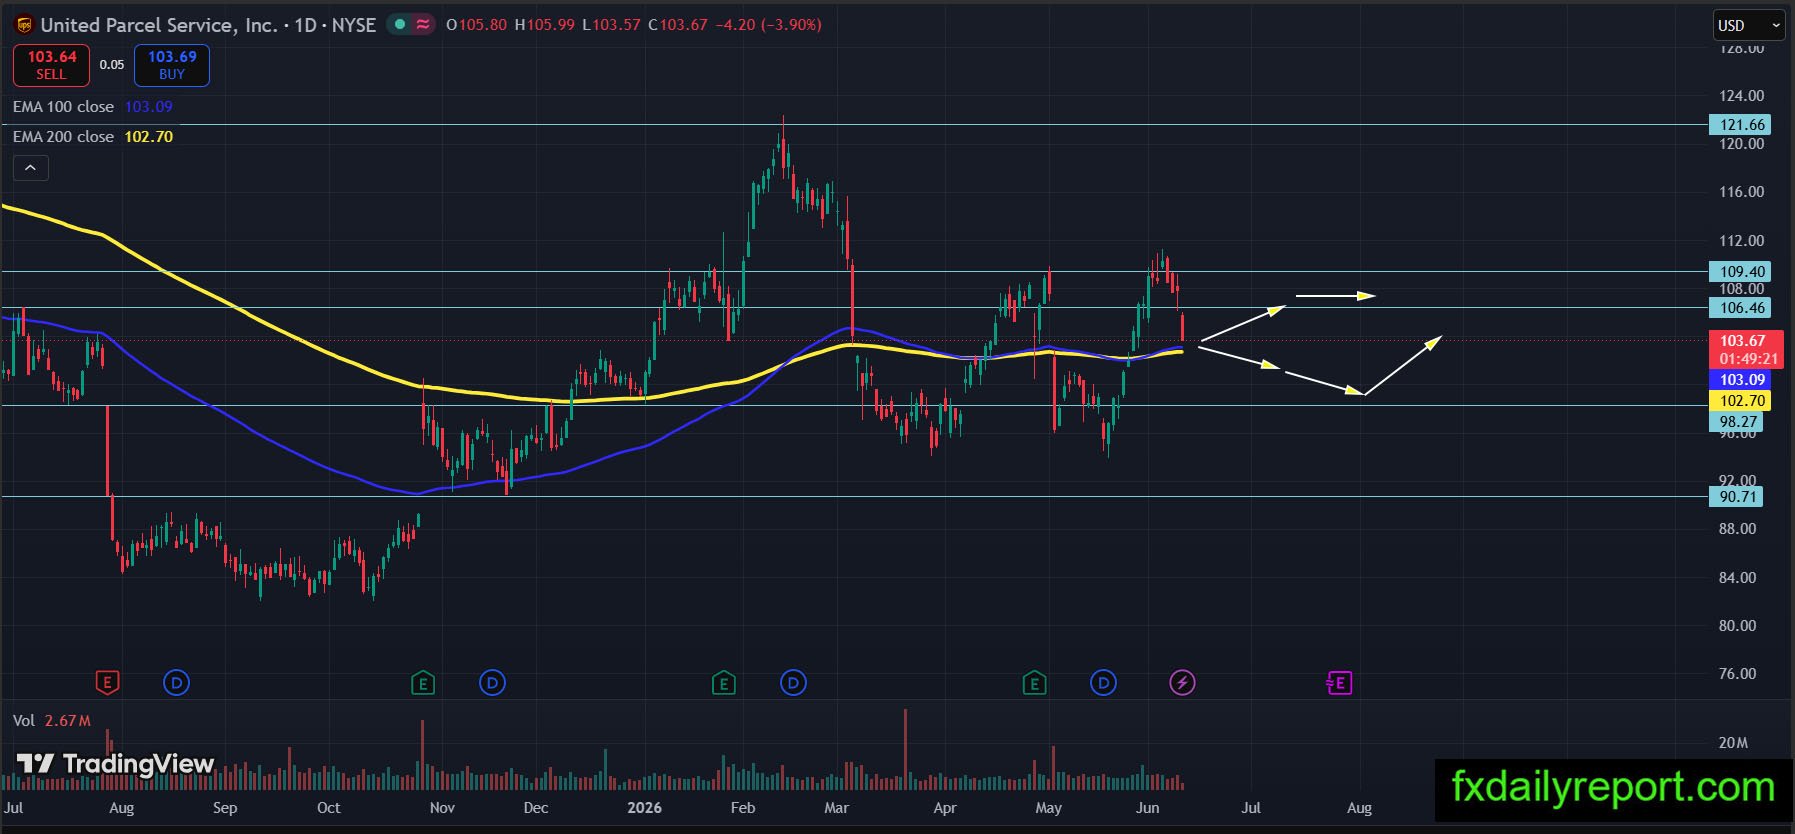Screen dimensions: 1795x834
Task: Click the UPS logo icon beside the symbol name
Action: [24, 25]
